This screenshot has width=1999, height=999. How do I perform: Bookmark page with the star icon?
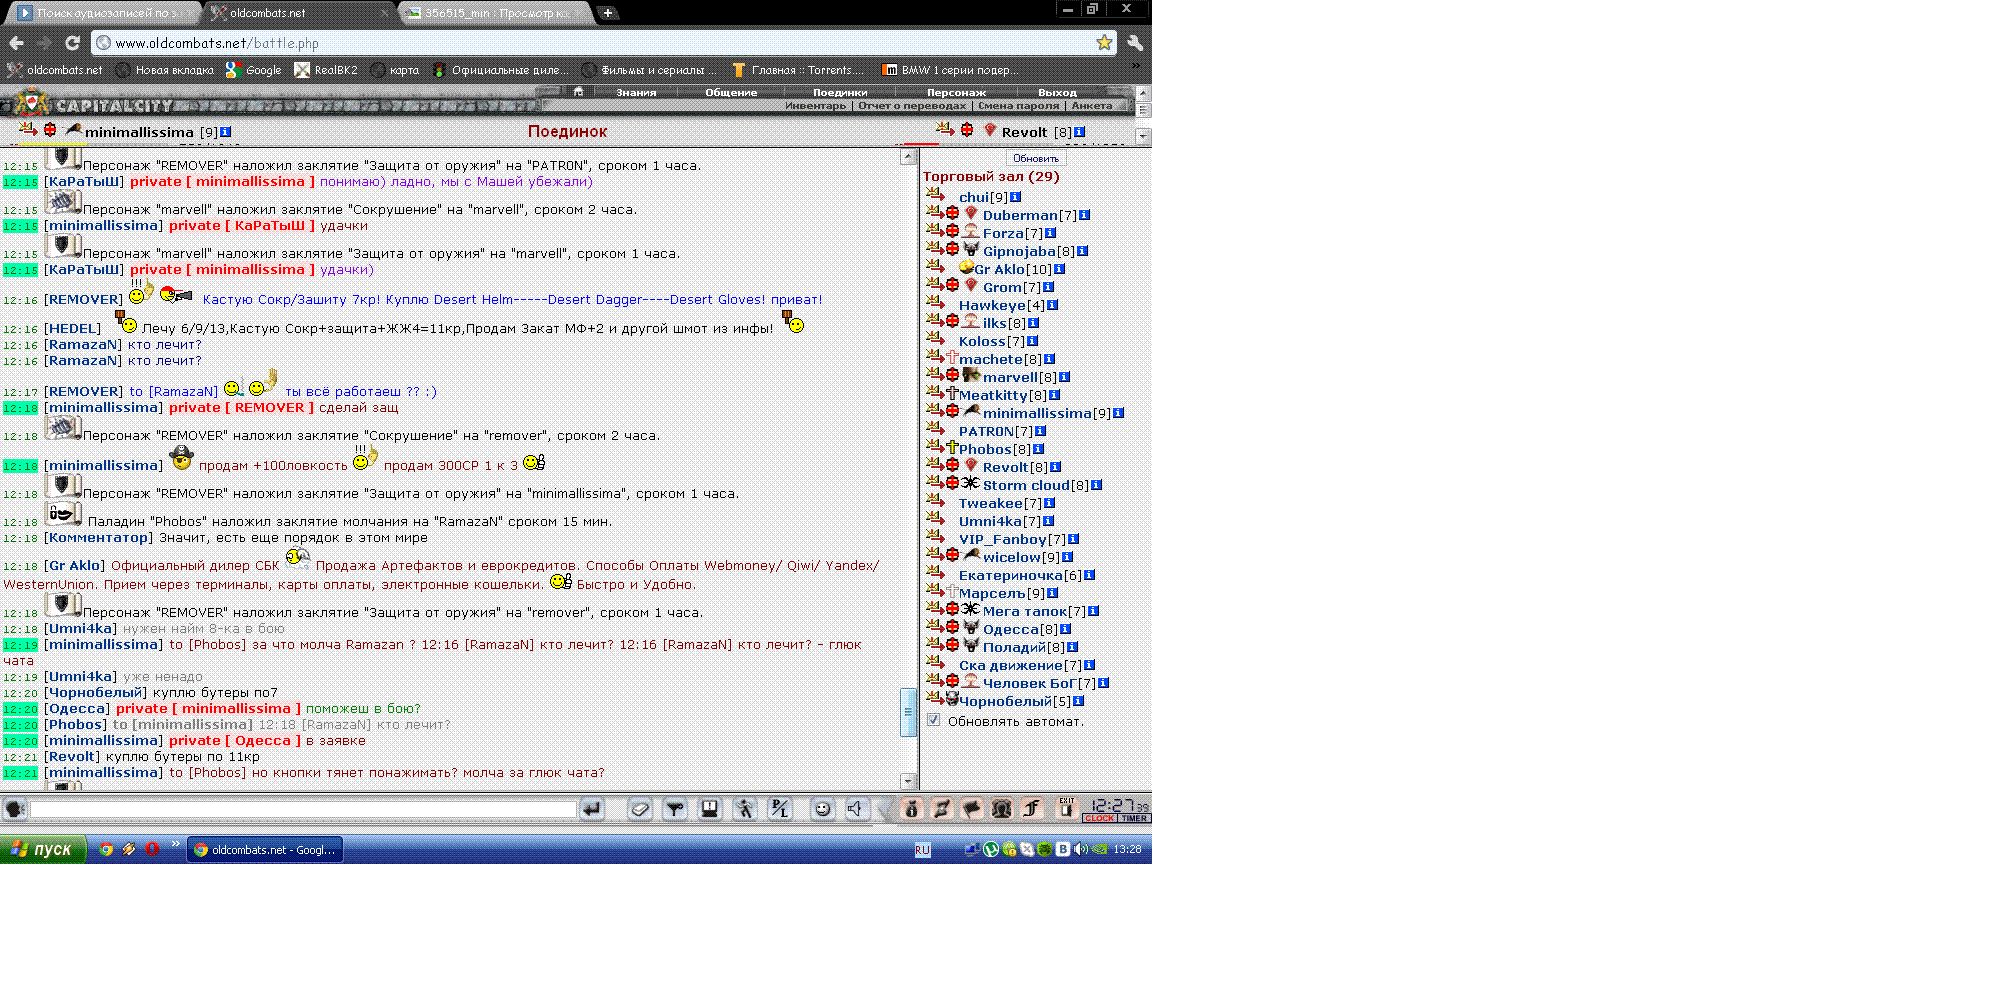[1104, 42]
